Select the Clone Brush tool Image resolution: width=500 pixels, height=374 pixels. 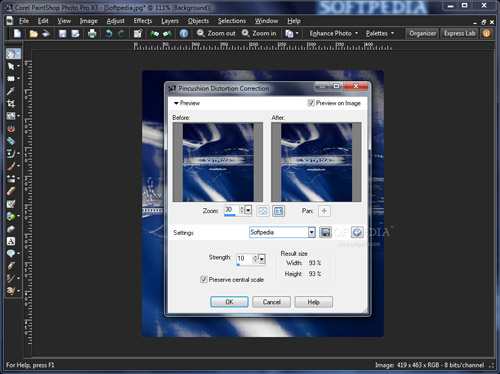(11, 154)
